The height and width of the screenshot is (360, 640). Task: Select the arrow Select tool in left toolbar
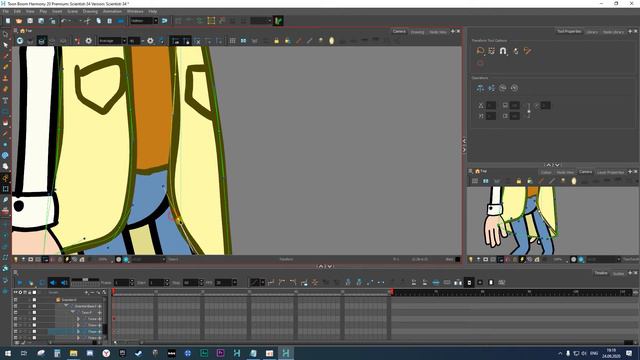(x=5, y=45)
